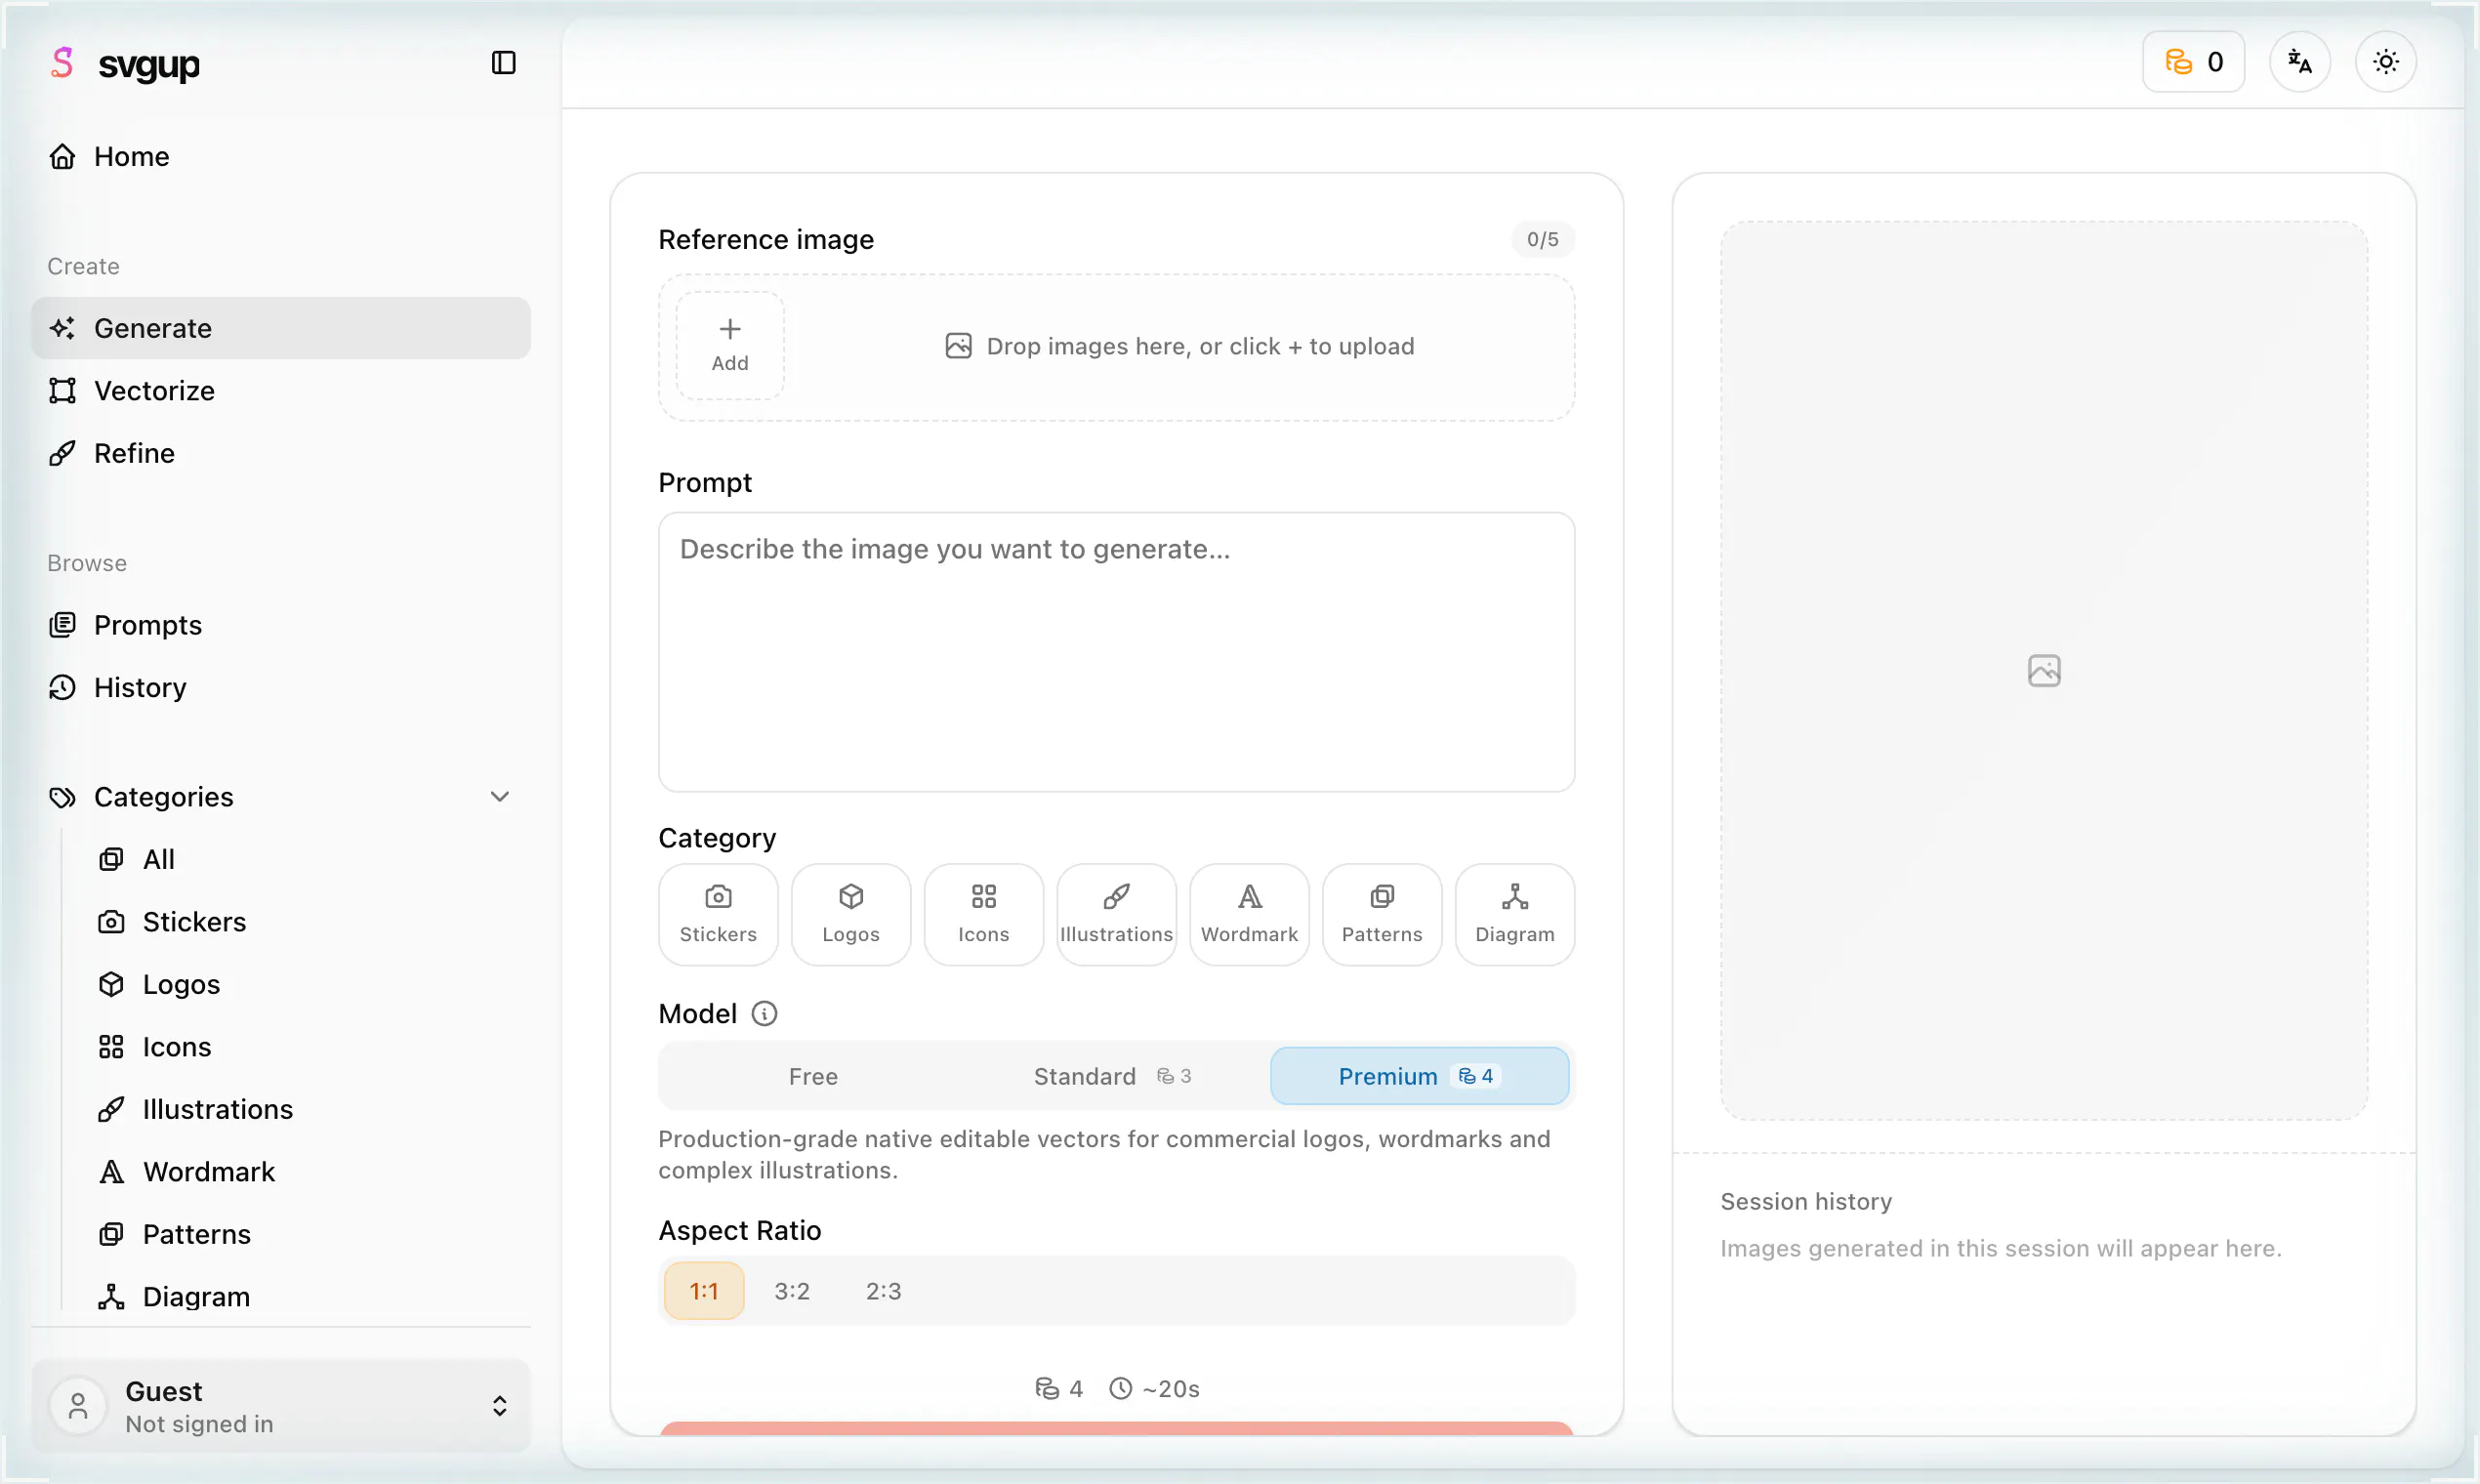Open the Refine tool in the sidebar
Image resolution: width=2480 pixels, height=1484 pixels.
click(x=280, y=453)
